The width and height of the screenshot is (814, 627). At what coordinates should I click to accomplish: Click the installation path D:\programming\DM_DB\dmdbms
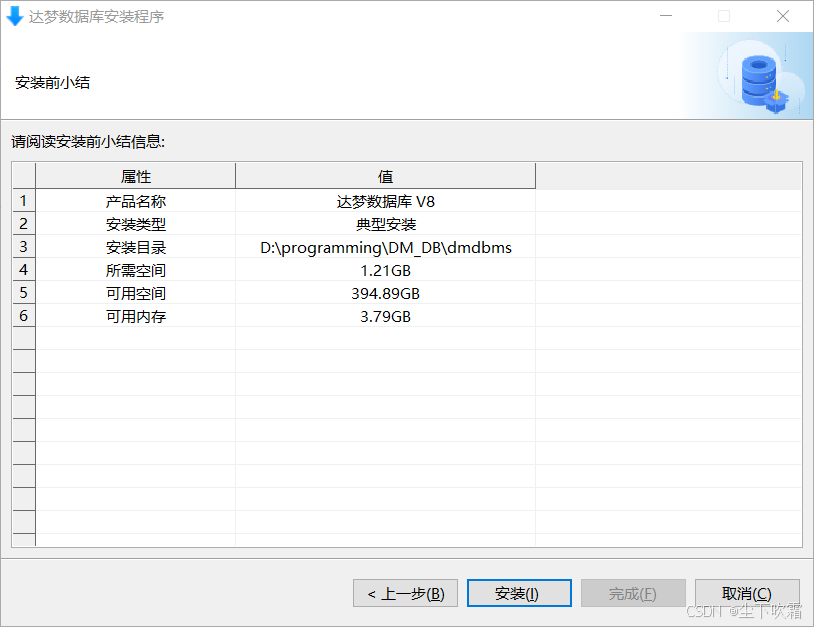[x=386, y=247]
